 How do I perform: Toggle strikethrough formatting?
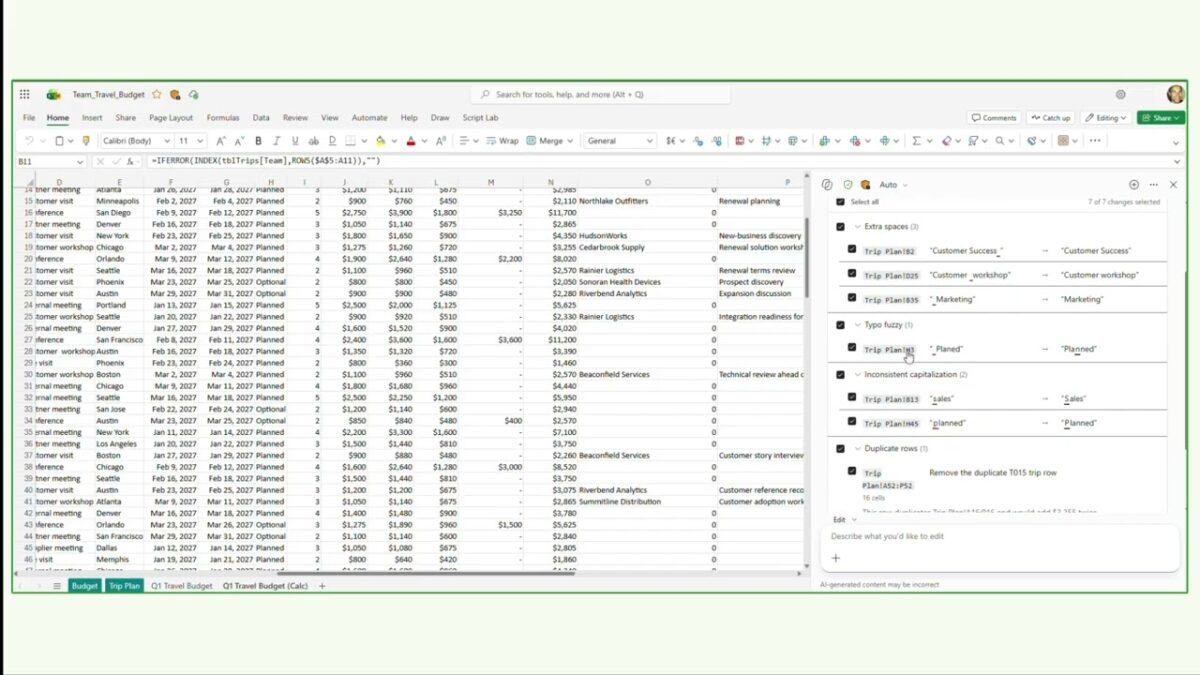tap(314, 141)
